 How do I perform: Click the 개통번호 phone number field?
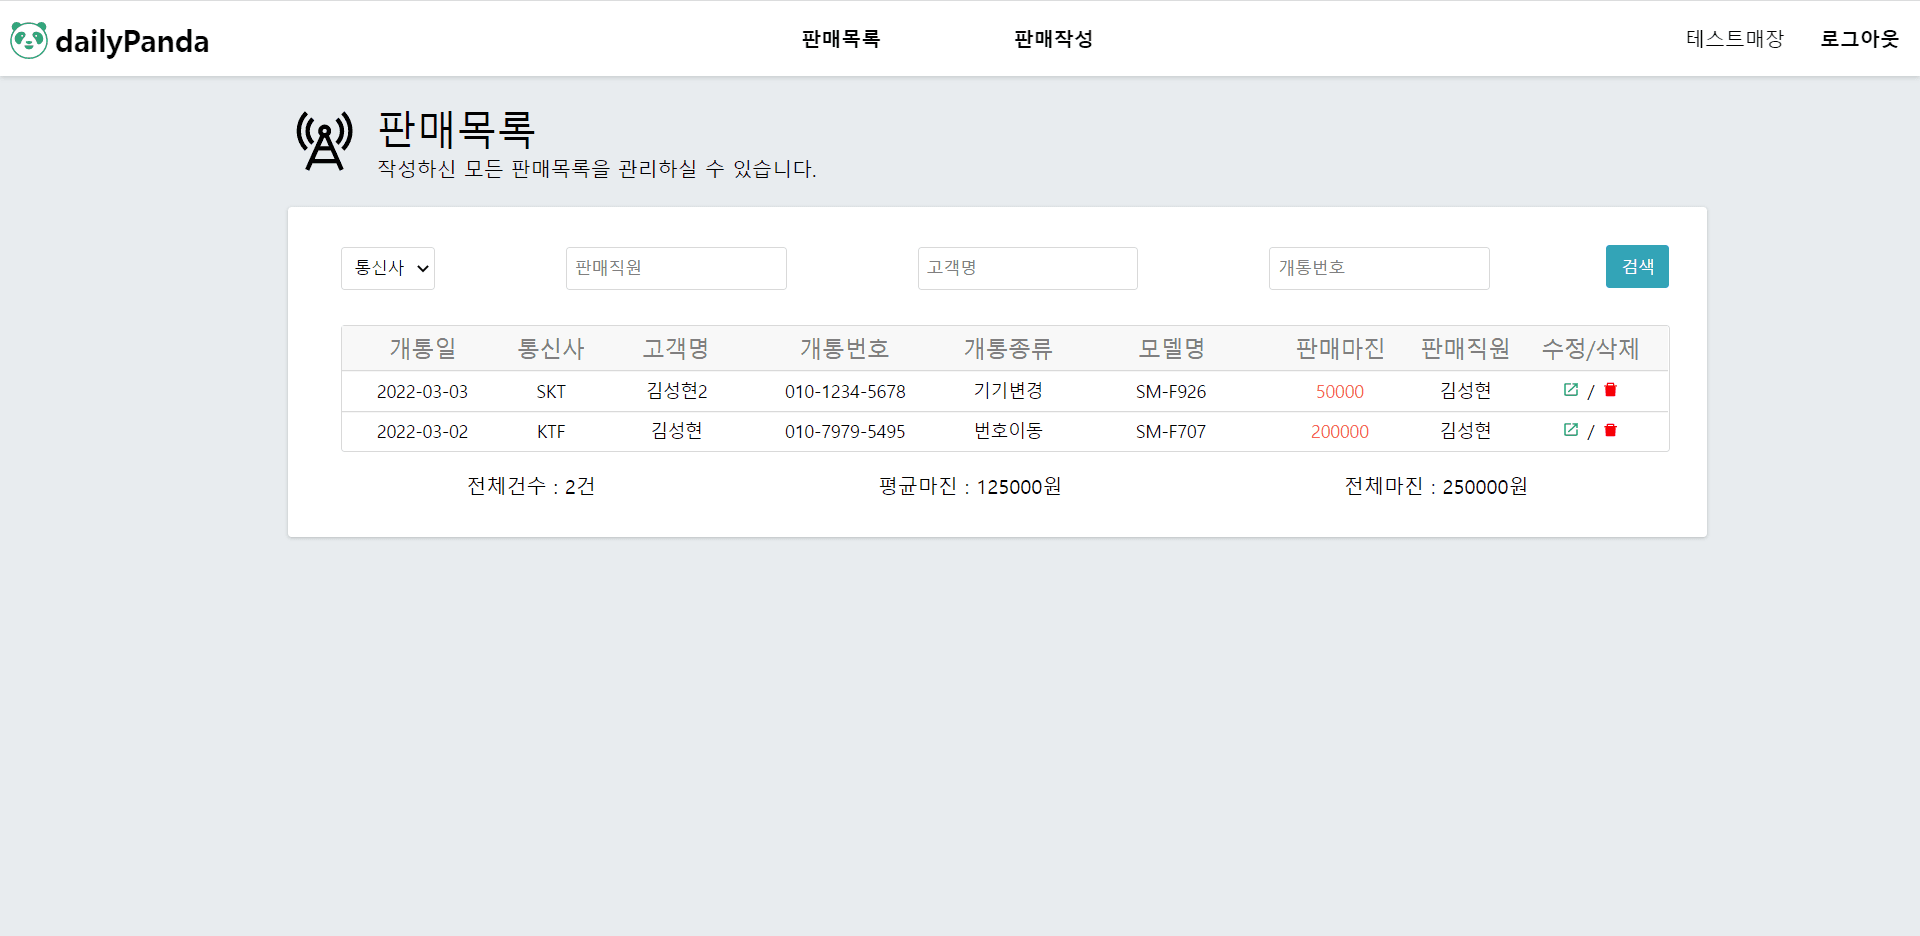point(1379,268)
